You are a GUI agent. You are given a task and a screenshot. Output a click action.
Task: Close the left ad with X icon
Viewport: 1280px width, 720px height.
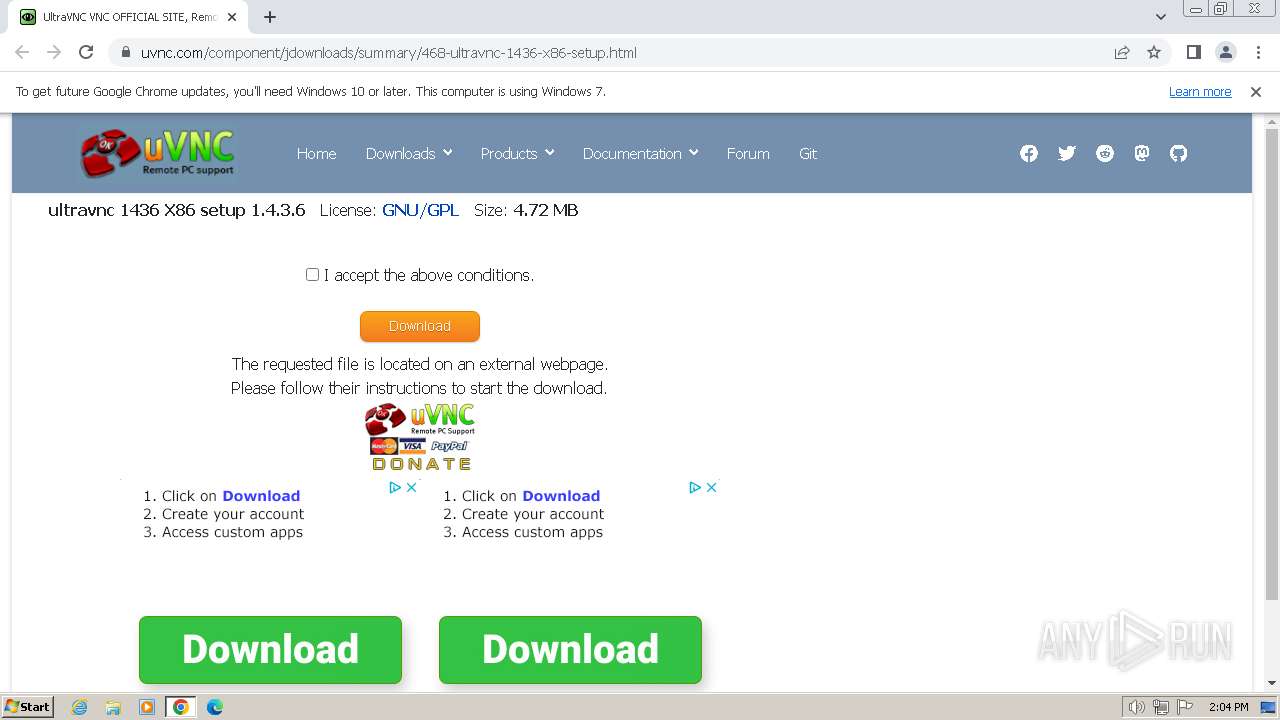(411, 488)
